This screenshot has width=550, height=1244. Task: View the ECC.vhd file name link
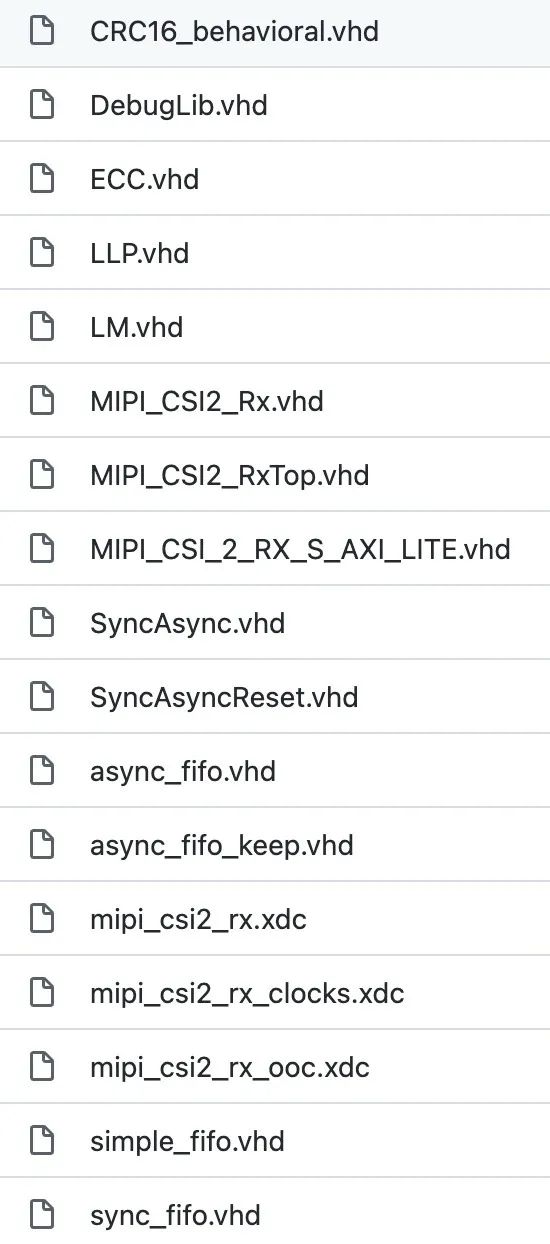coord(145,180)
